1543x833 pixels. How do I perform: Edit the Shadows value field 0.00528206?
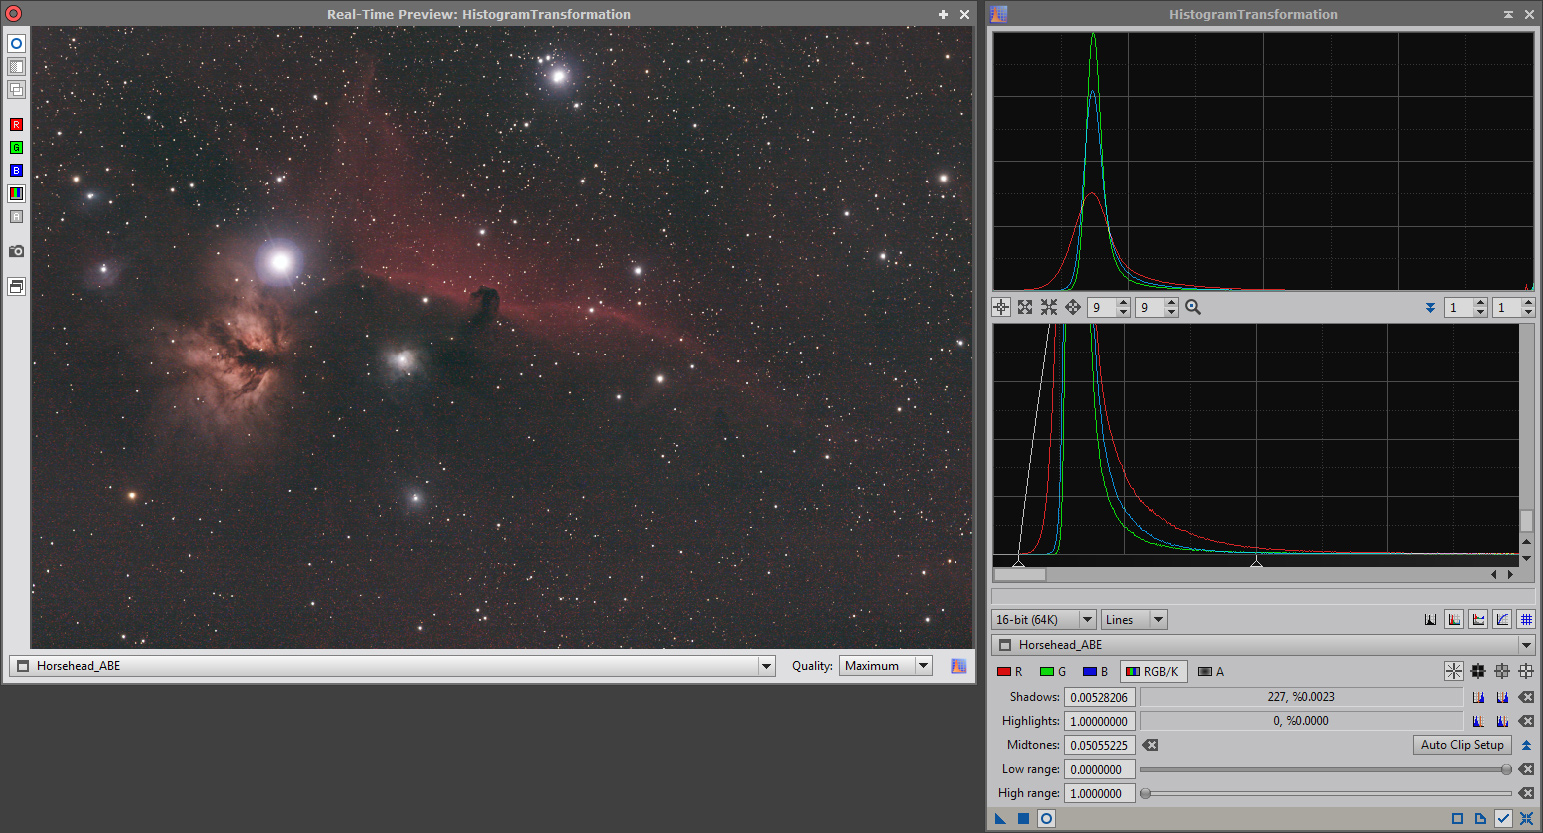pyautogui.click(x=1100, y=697)
